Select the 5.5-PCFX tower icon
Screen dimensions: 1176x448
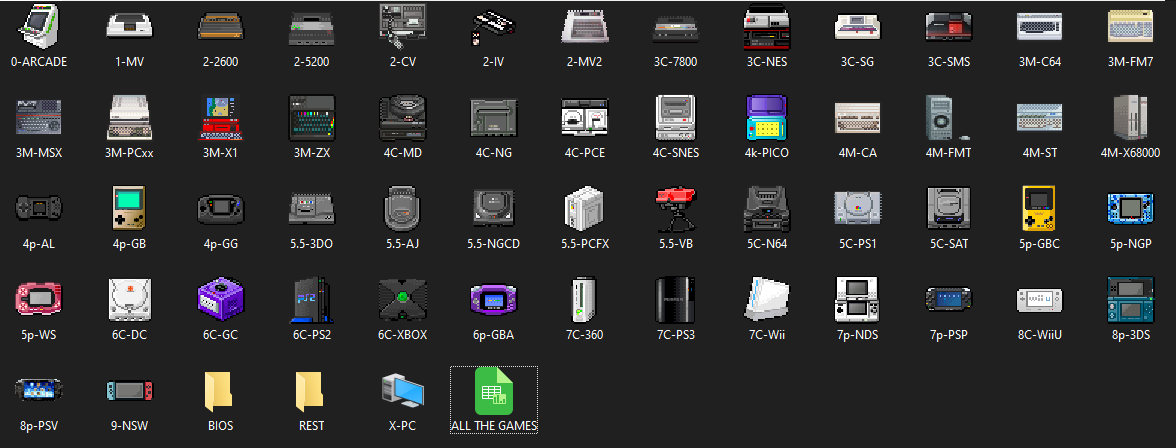(x=584, y=209)
